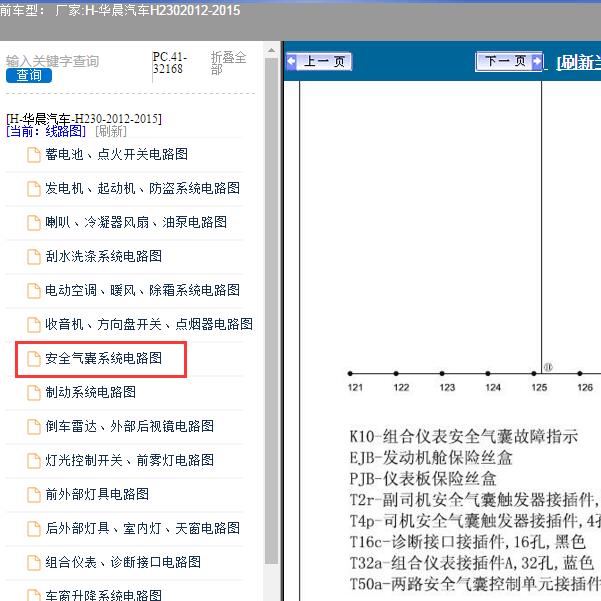
Task: Collapse all items via 折叠全部
Action: [228, 64]
